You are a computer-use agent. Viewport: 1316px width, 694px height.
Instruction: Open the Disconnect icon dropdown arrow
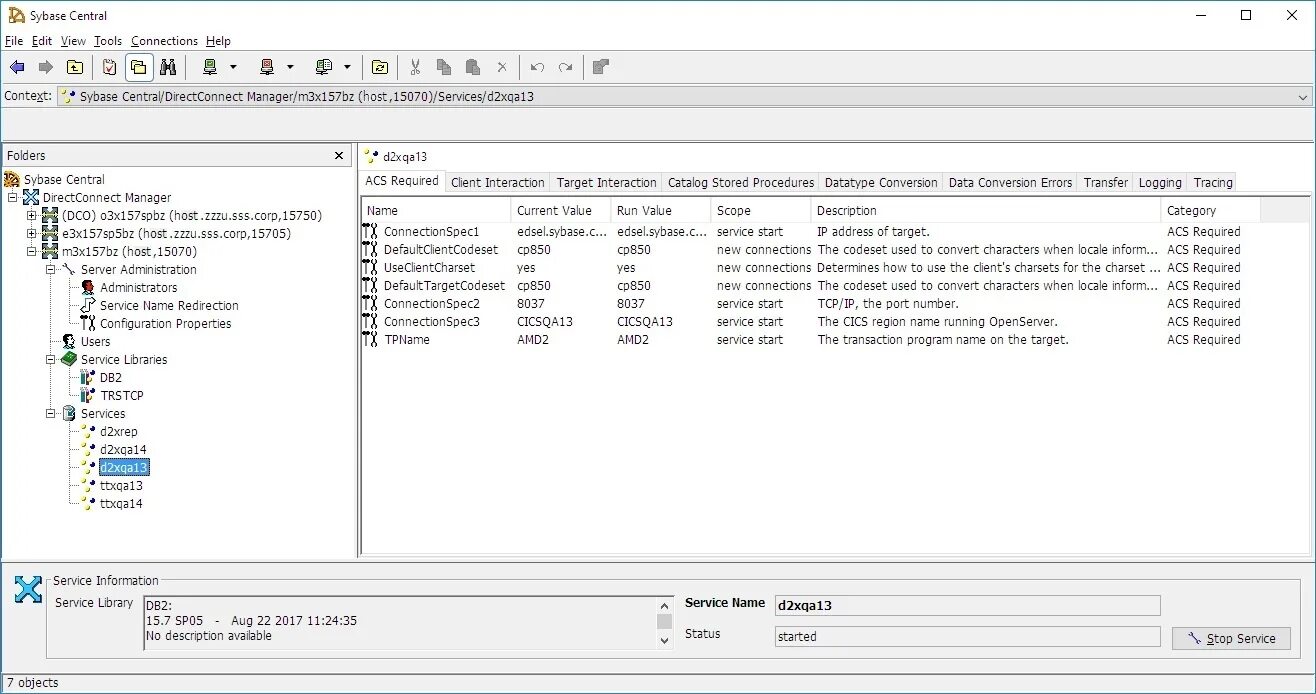click(x=290, y=67)
